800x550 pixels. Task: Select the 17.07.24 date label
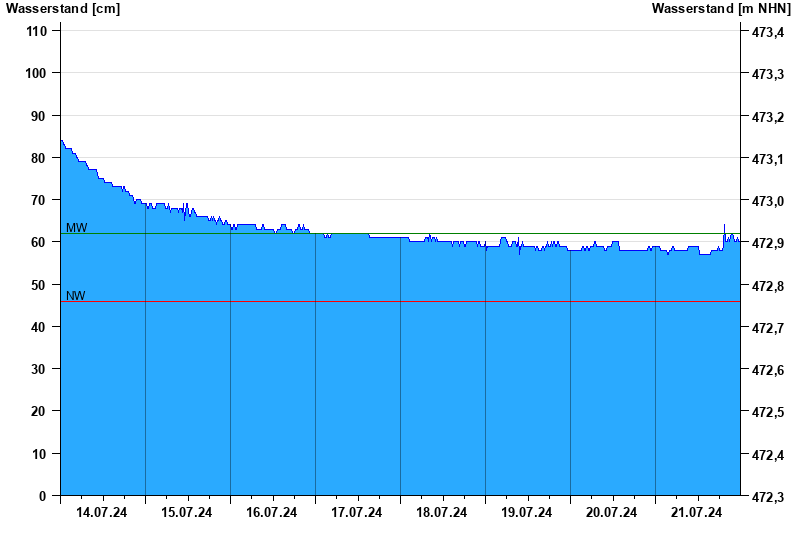click(356, 512)
